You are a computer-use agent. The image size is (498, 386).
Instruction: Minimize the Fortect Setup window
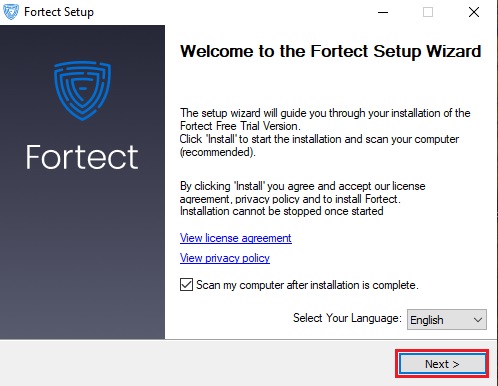click(x=383, y=12)
